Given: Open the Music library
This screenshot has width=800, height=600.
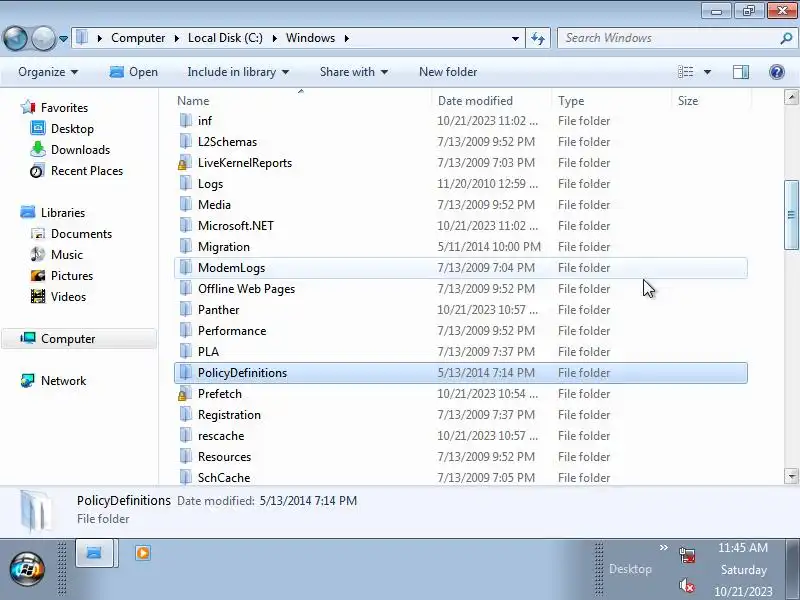Looking at the screenshot, I should click(67, 255).
